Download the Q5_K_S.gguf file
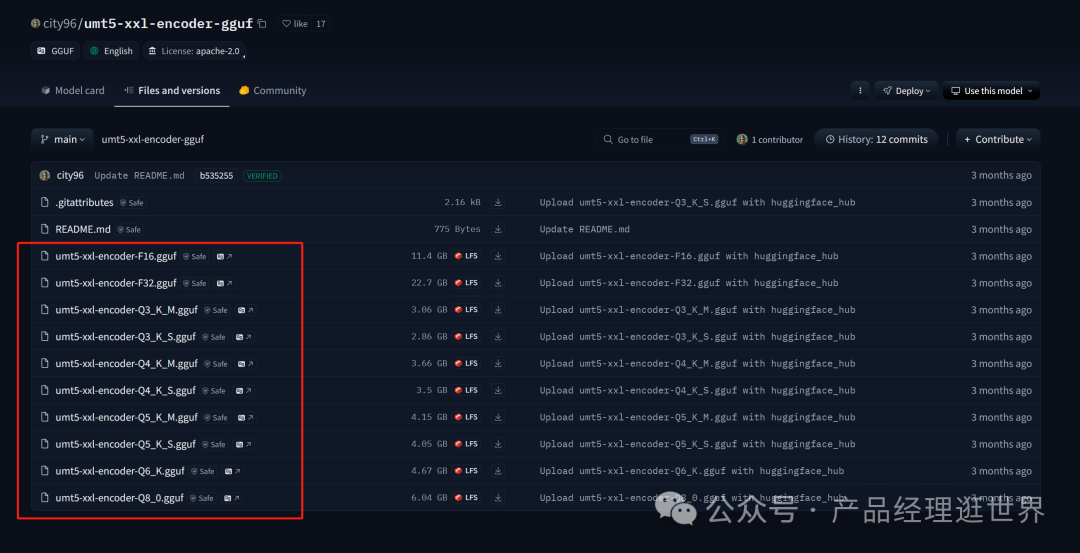The image size is (1080, 553). point(498,444)
